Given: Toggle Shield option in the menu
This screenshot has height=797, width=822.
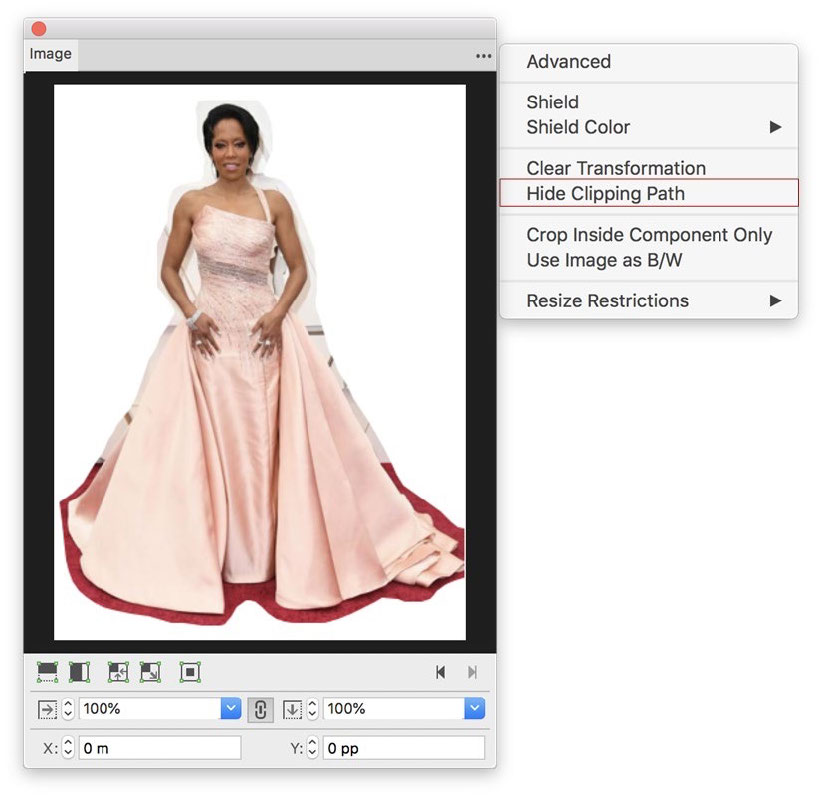Looking at the screenshot, I should 552,102.
